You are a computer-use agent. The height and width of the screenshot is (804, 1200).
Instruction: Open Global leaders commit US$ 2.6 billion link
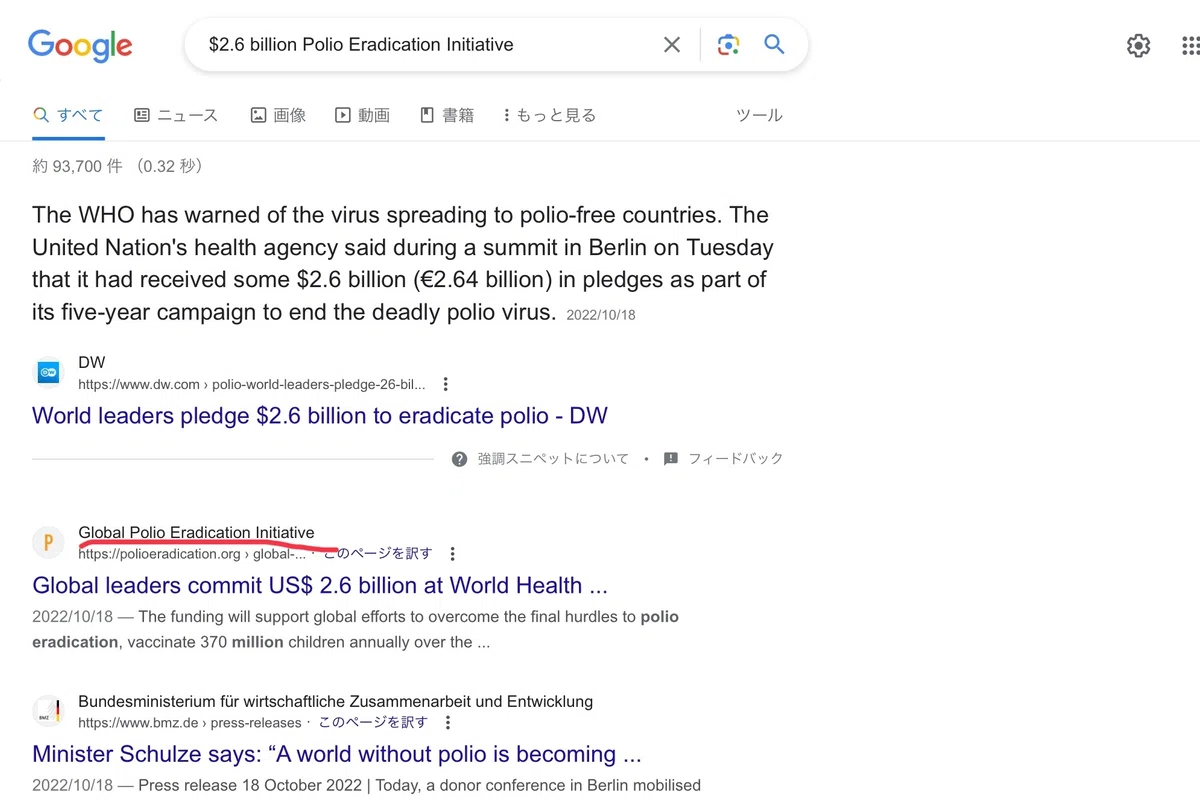click(x=320, y=585)
